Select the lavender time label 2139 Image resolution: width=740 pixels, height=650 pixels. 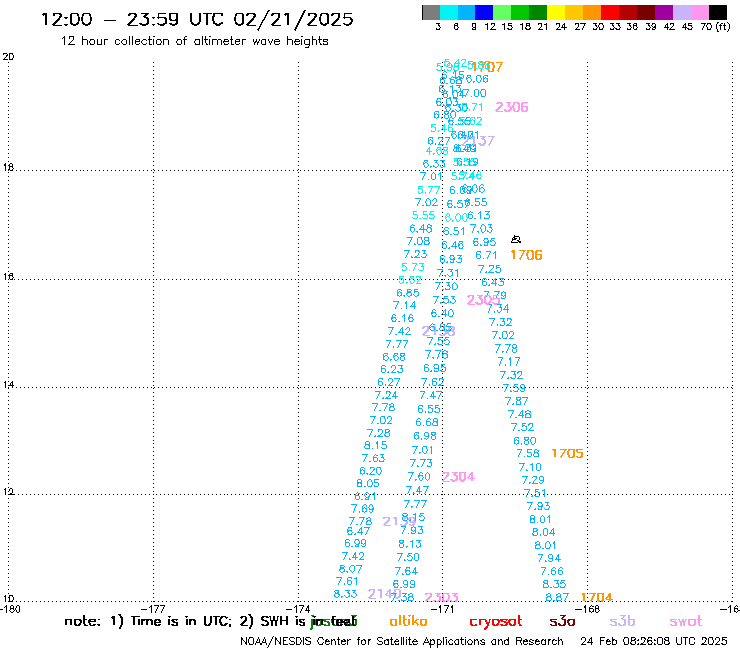(399, 522)
